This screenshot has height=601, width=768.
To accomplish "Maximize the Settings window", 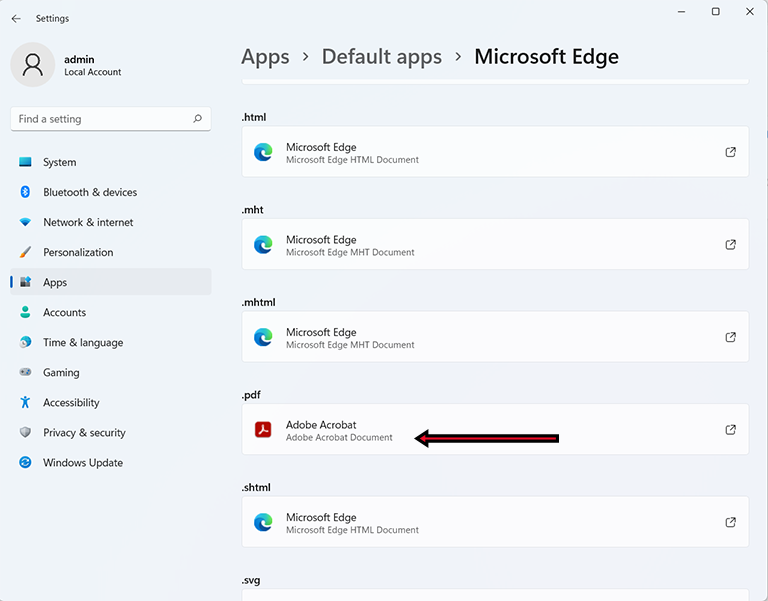I will (716, 11).
